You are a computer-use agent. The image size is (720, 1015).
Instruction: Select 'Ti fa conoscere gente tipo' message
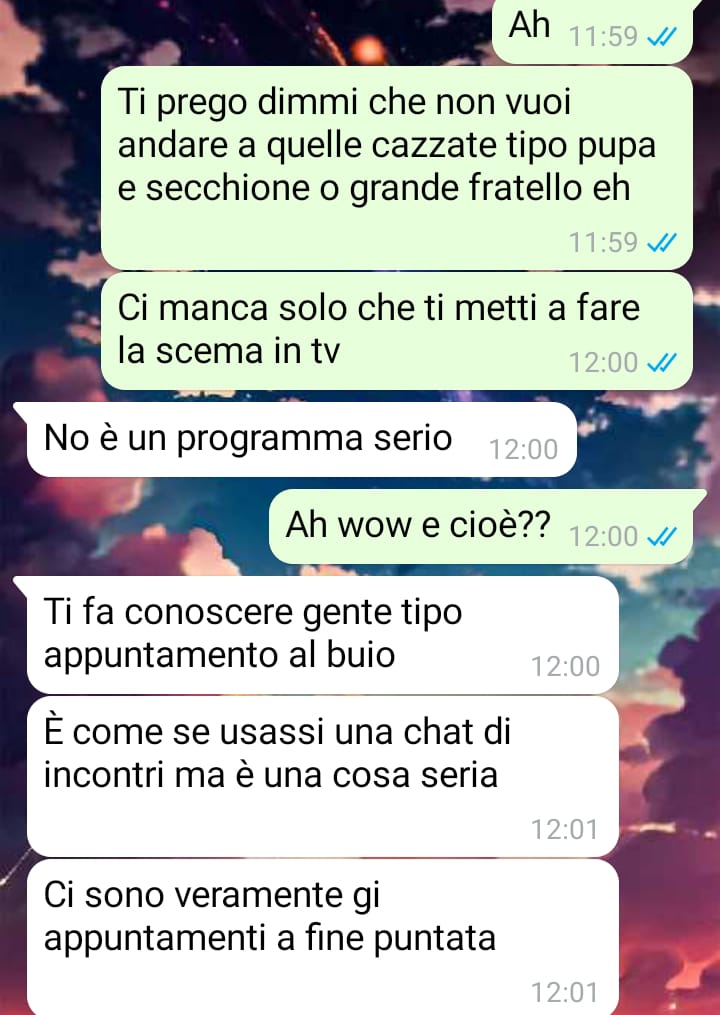point(322,635)
